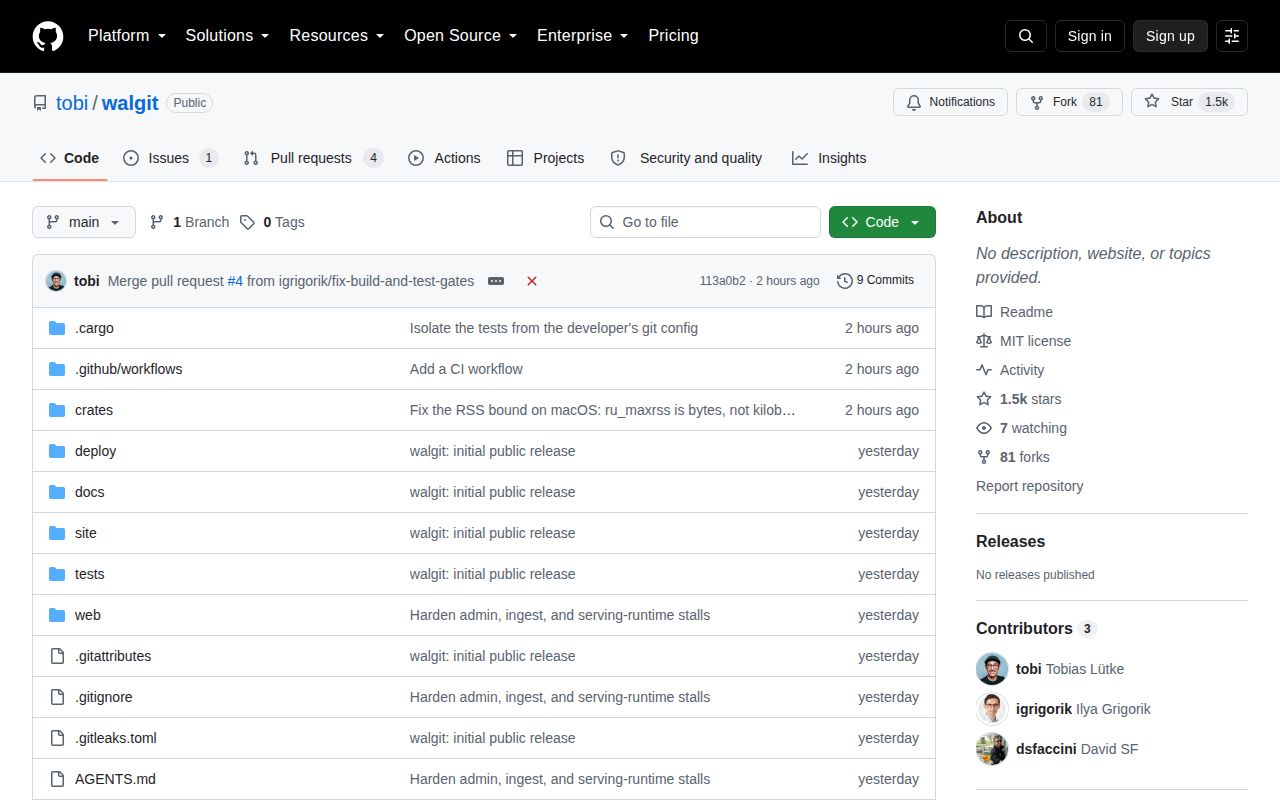Open the Contributors section heading
Image resolution: width=1280 pixels, height=800 pixels.
[1024, 628]
